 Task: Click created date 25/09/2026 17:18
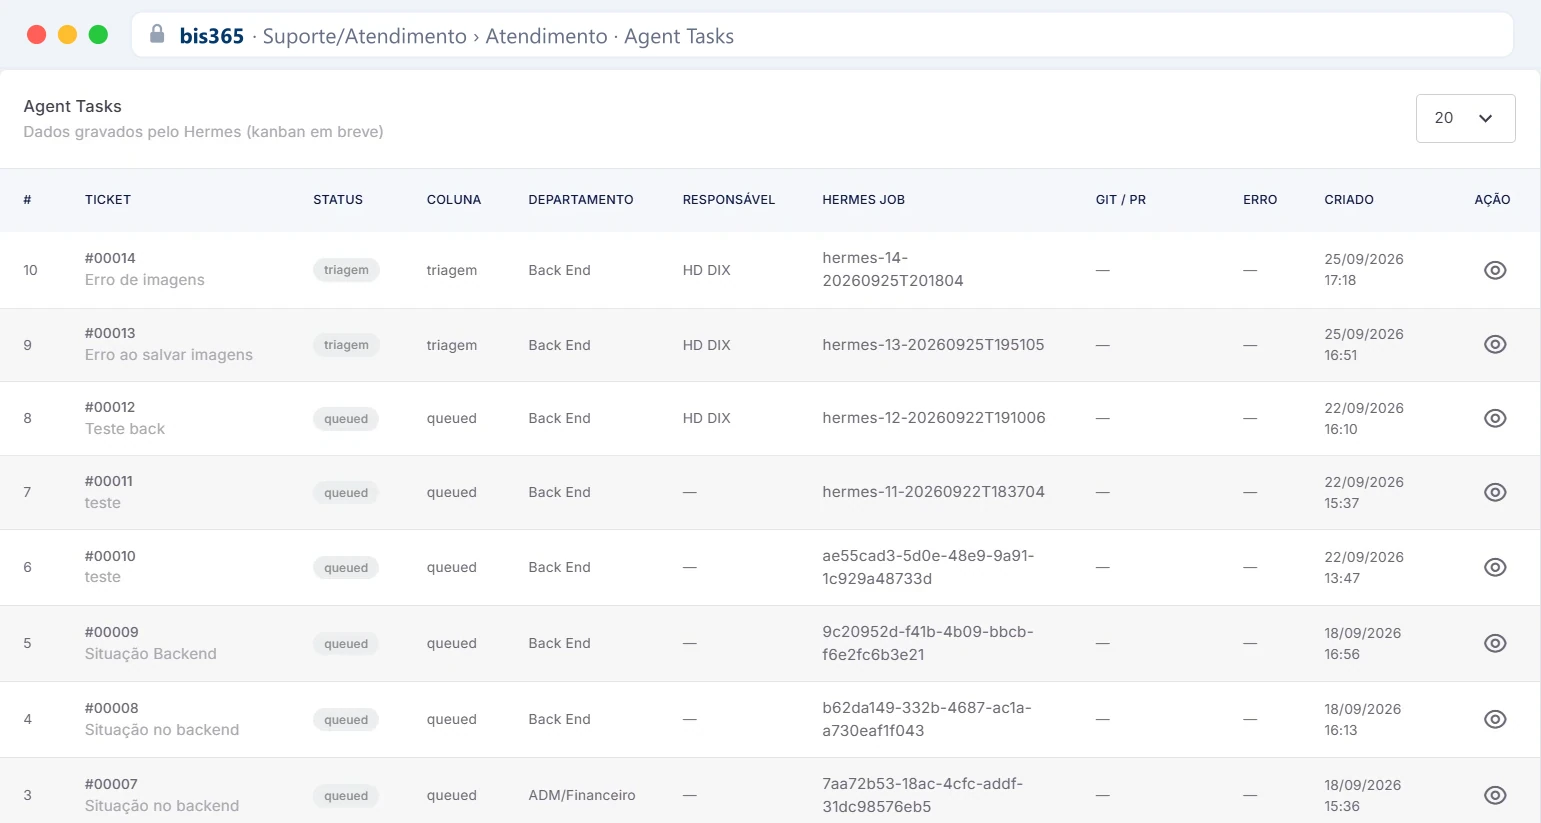pyautogui.click(x=1364, y=270)
